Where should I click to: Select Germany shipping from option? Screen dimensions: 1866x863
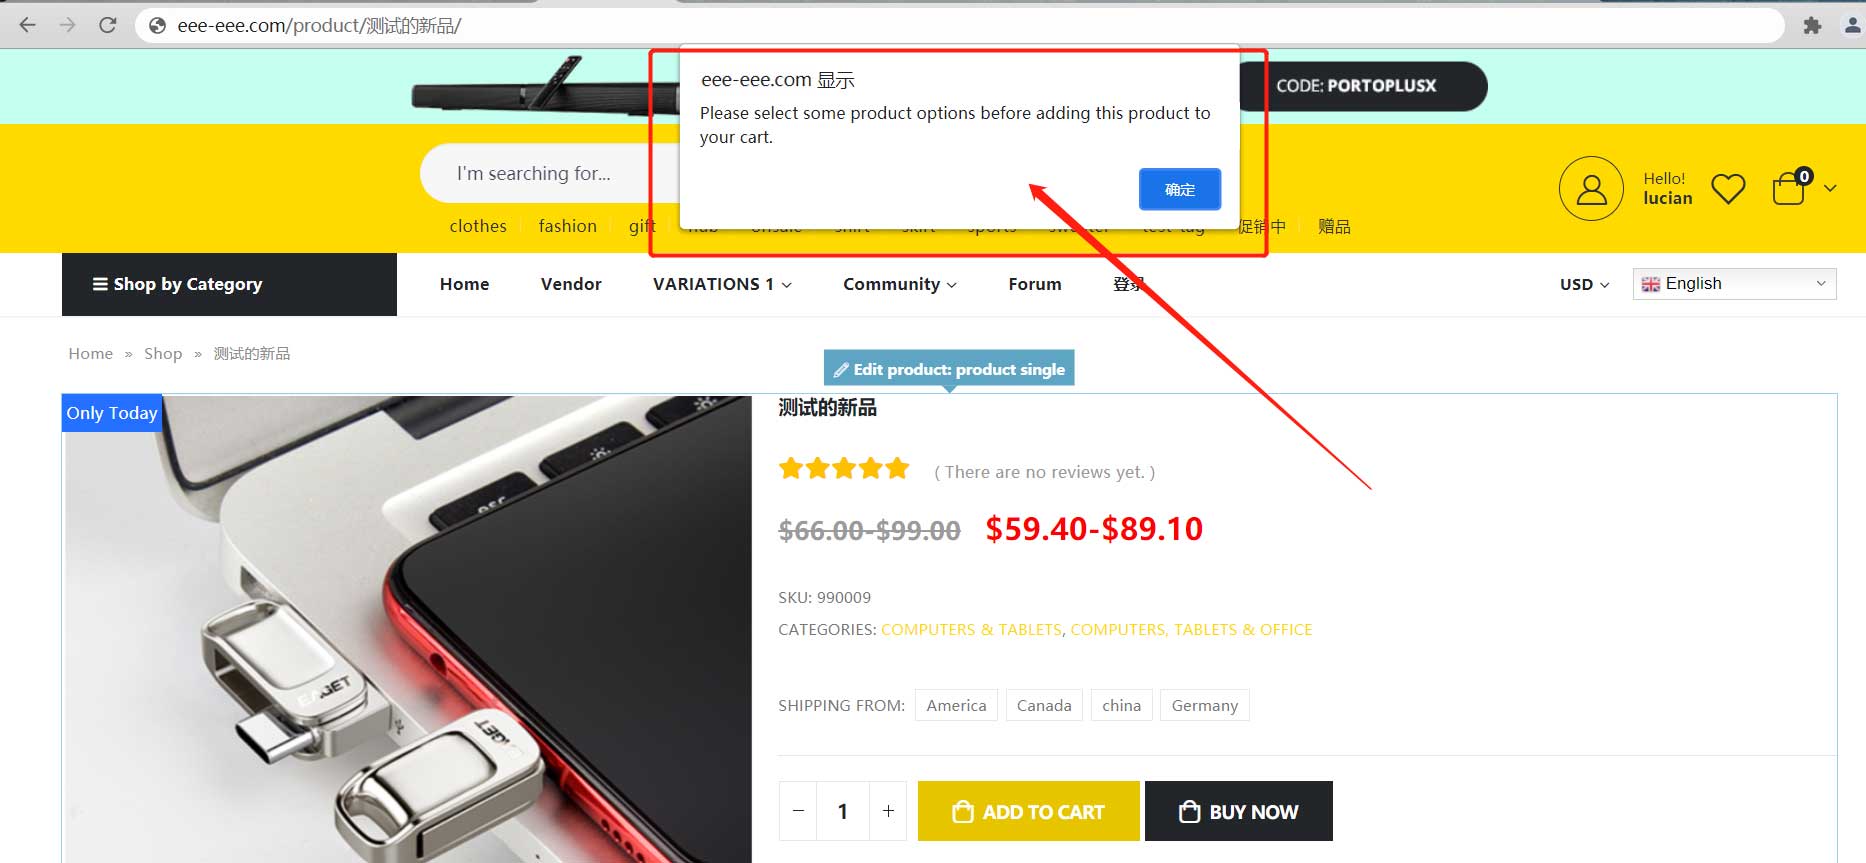click(1205, 705)
